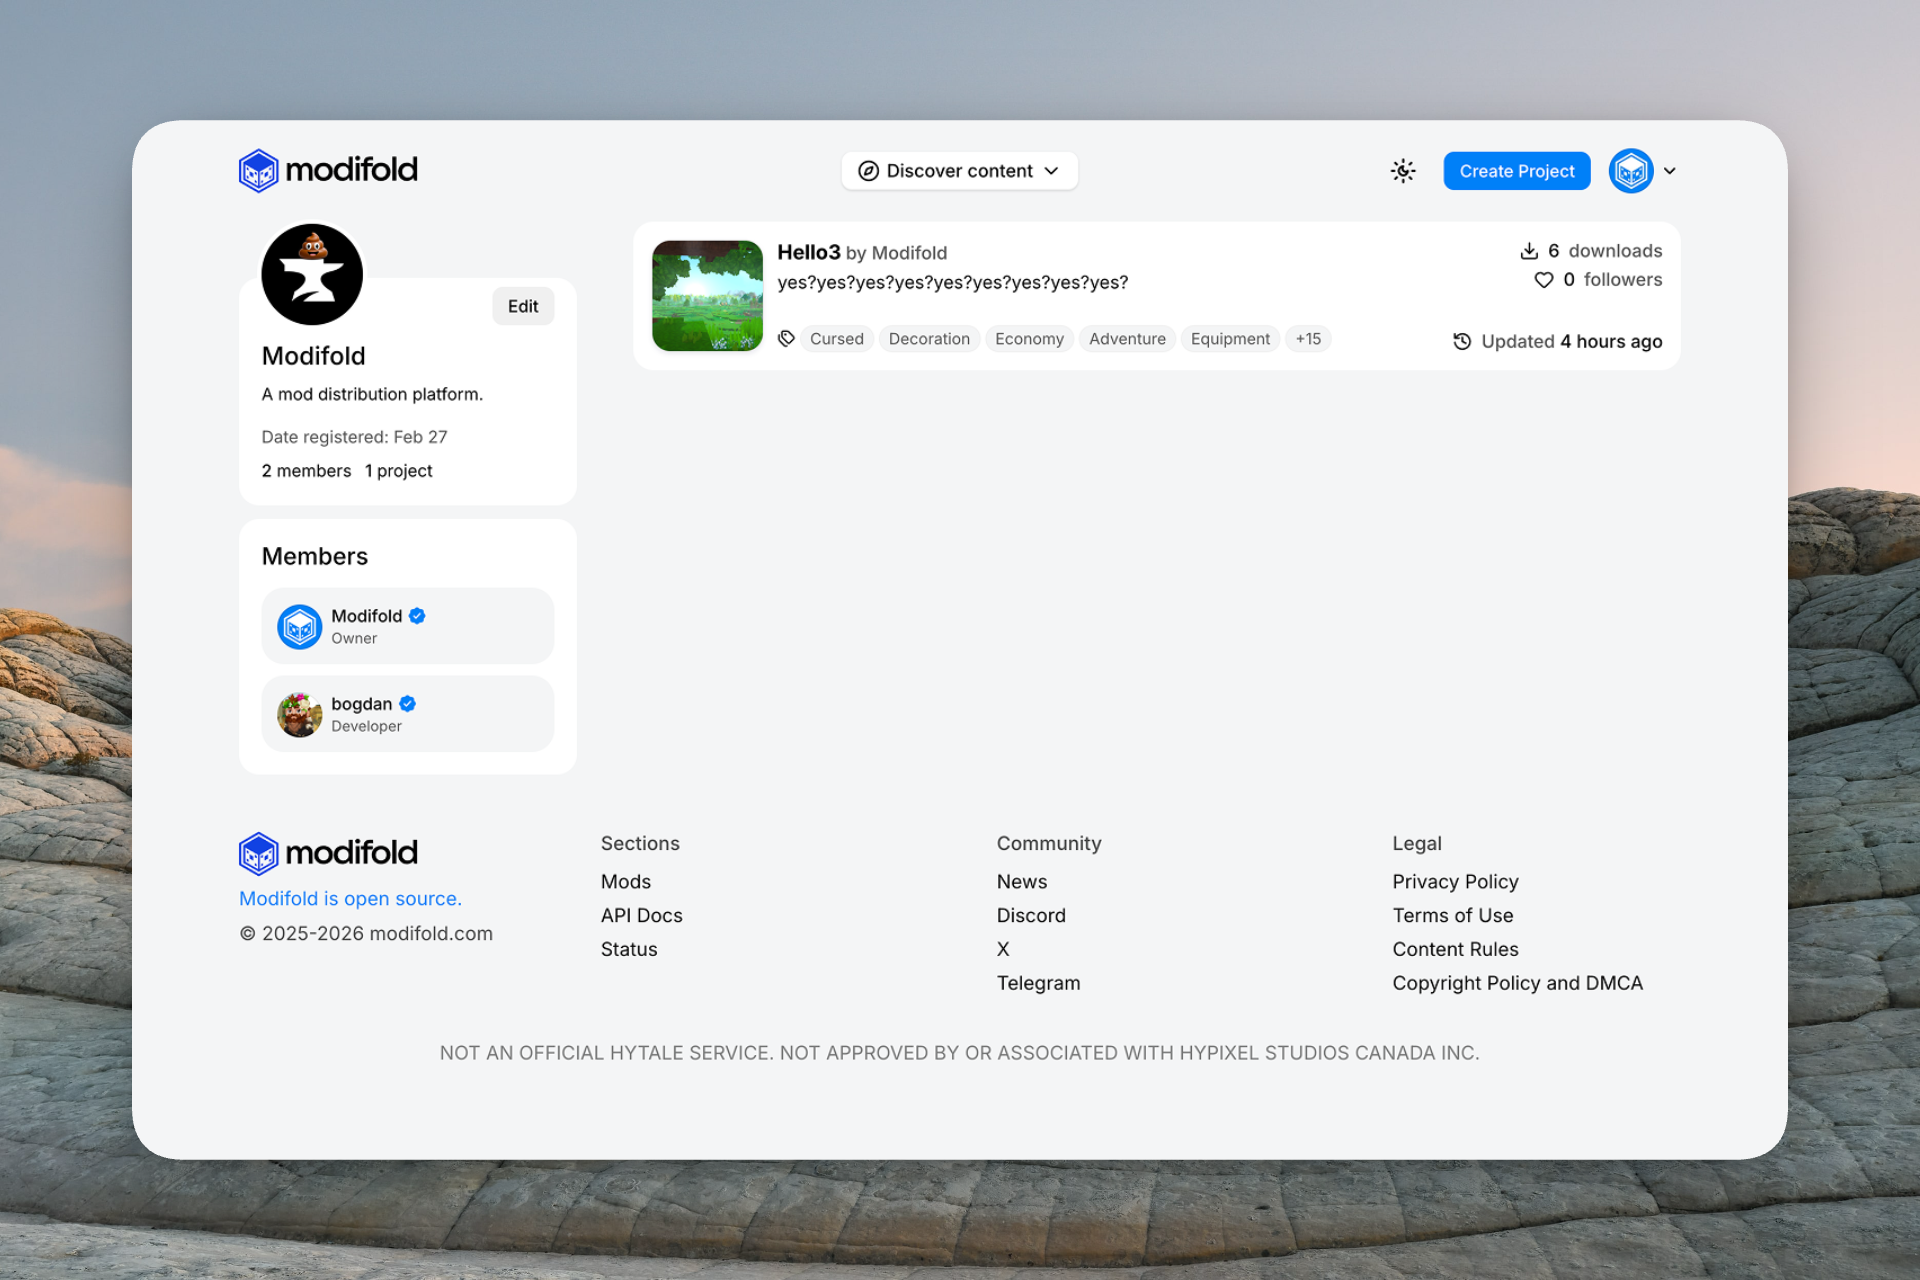Click the bogdan member avatar thumbnail

298,713
